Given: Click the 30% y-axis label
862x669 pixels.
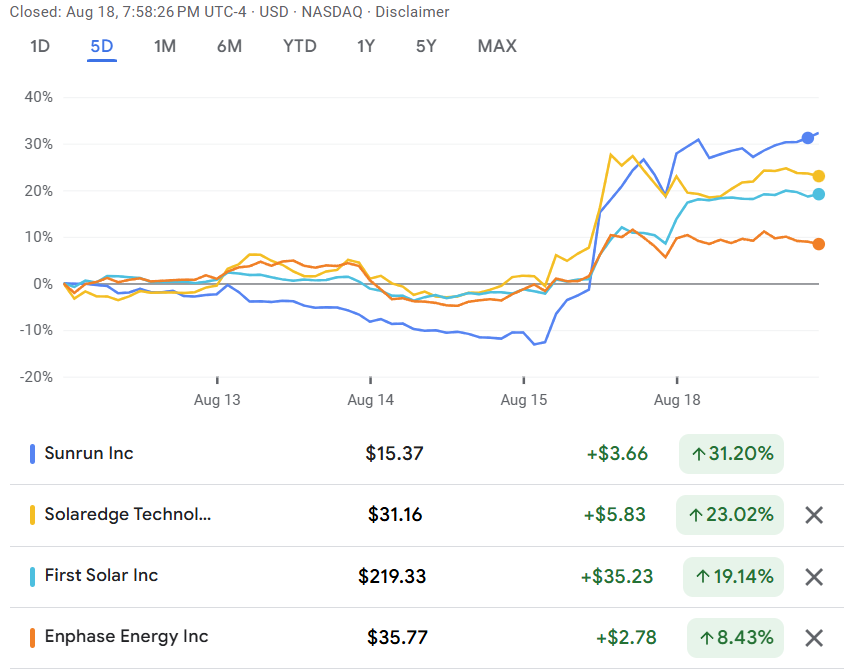Looking at the screenshot, I should coord(38,144).
